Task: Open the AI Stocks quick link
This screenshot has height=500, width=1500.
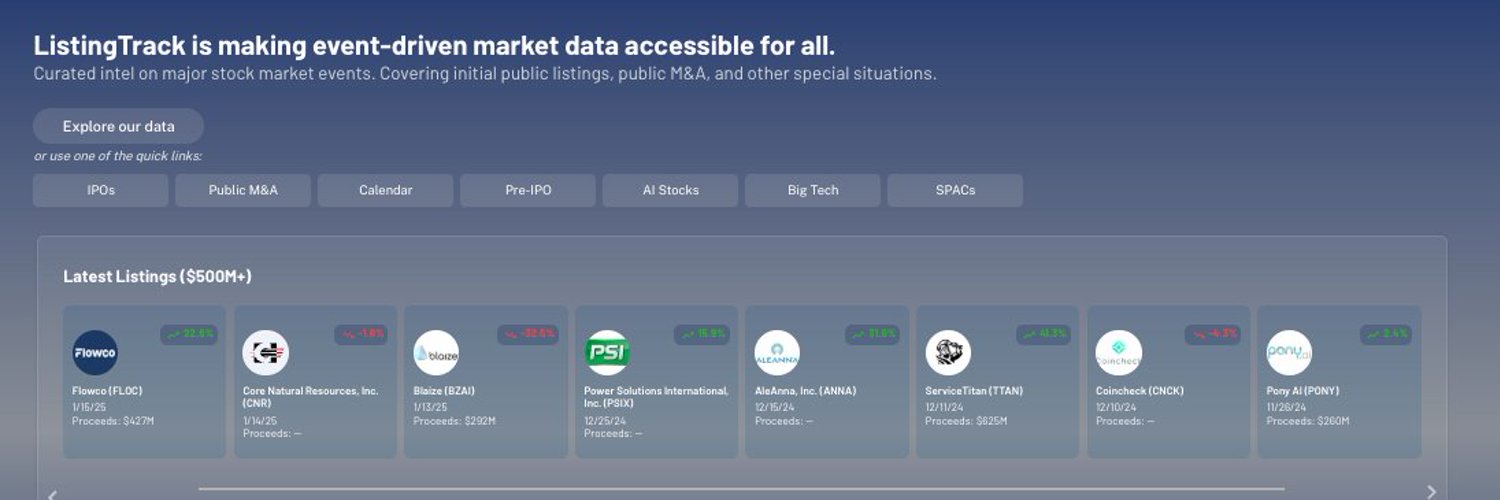Action: 670,190
